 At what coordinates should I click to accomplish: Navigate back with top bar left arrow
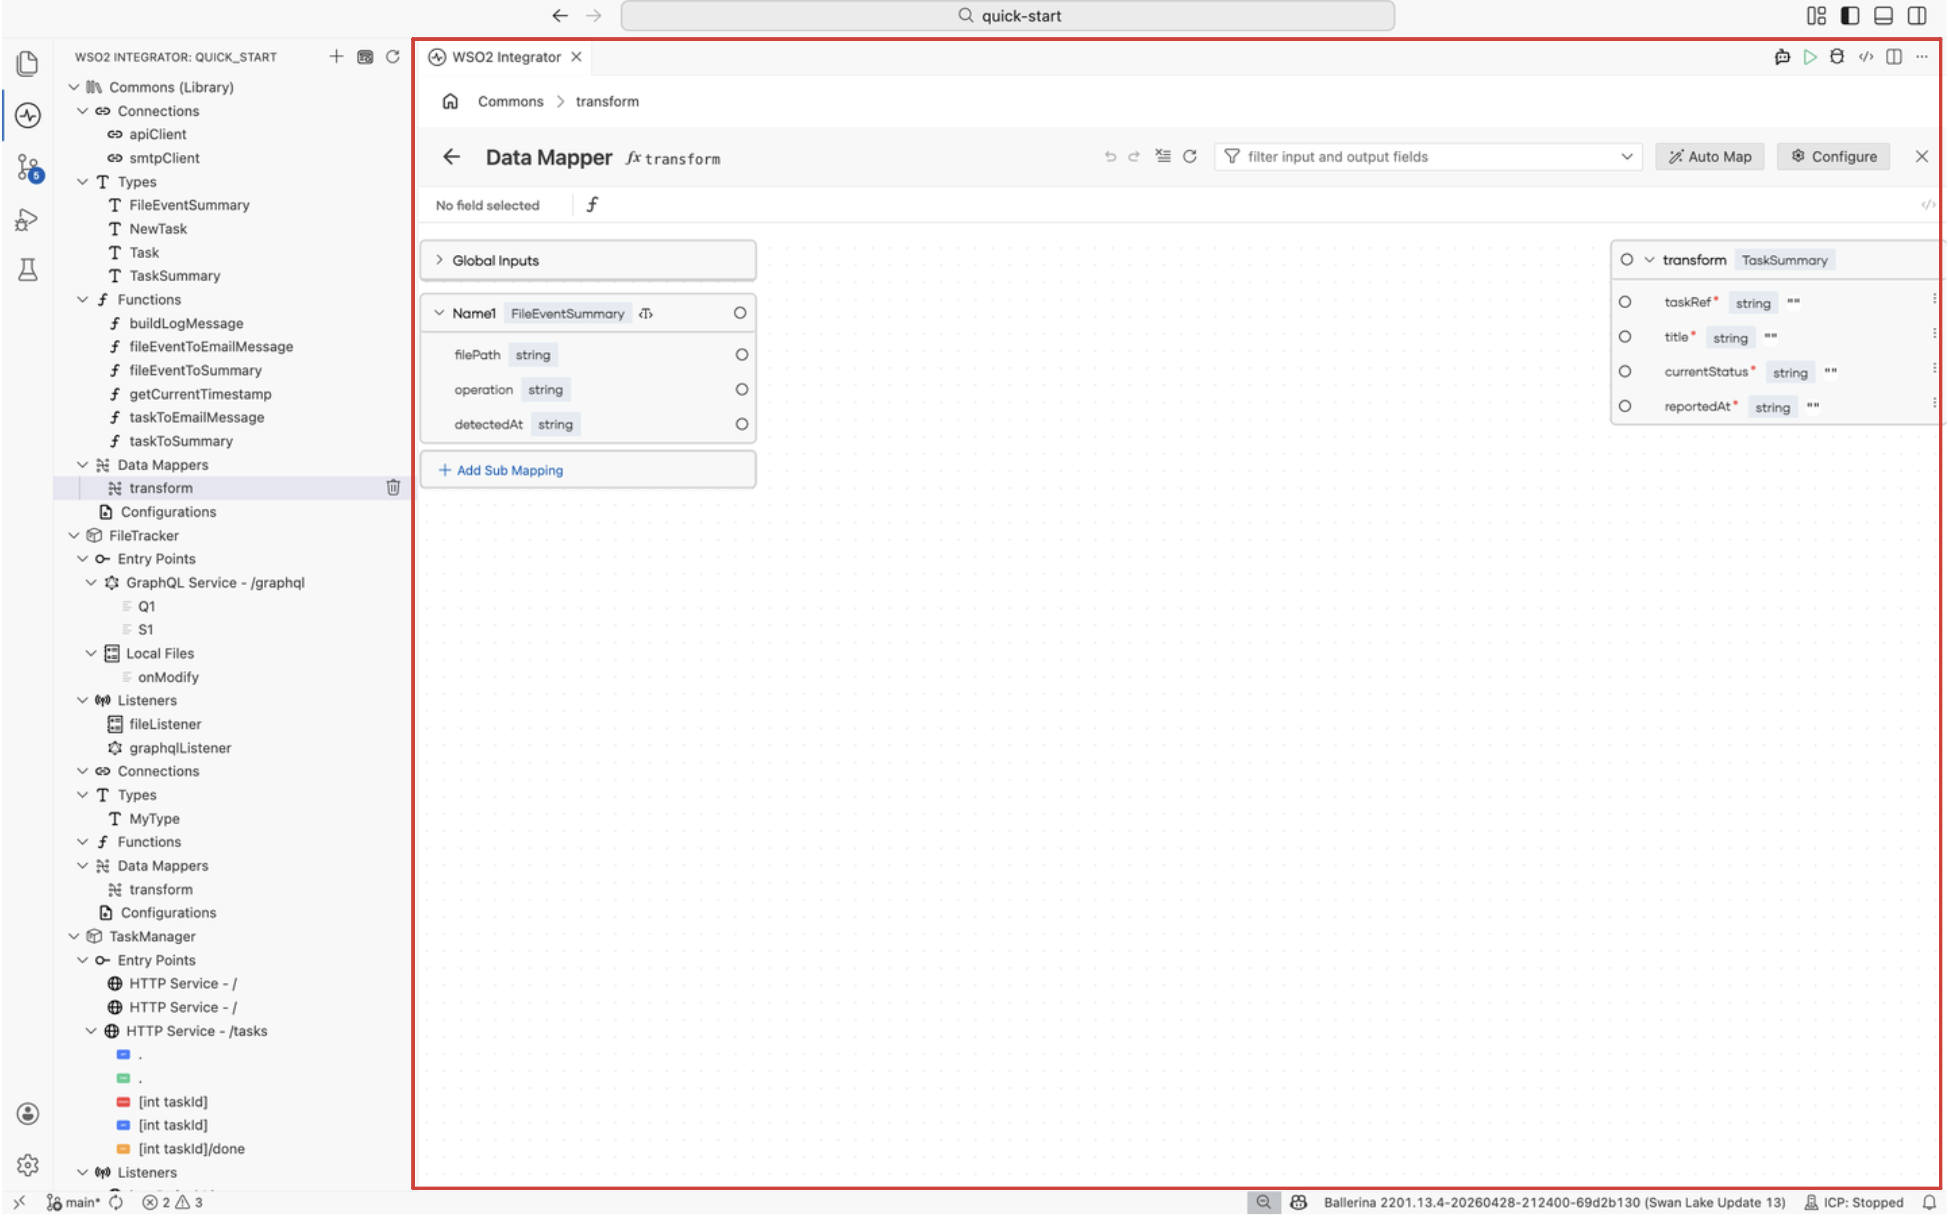tap(560, 16)
